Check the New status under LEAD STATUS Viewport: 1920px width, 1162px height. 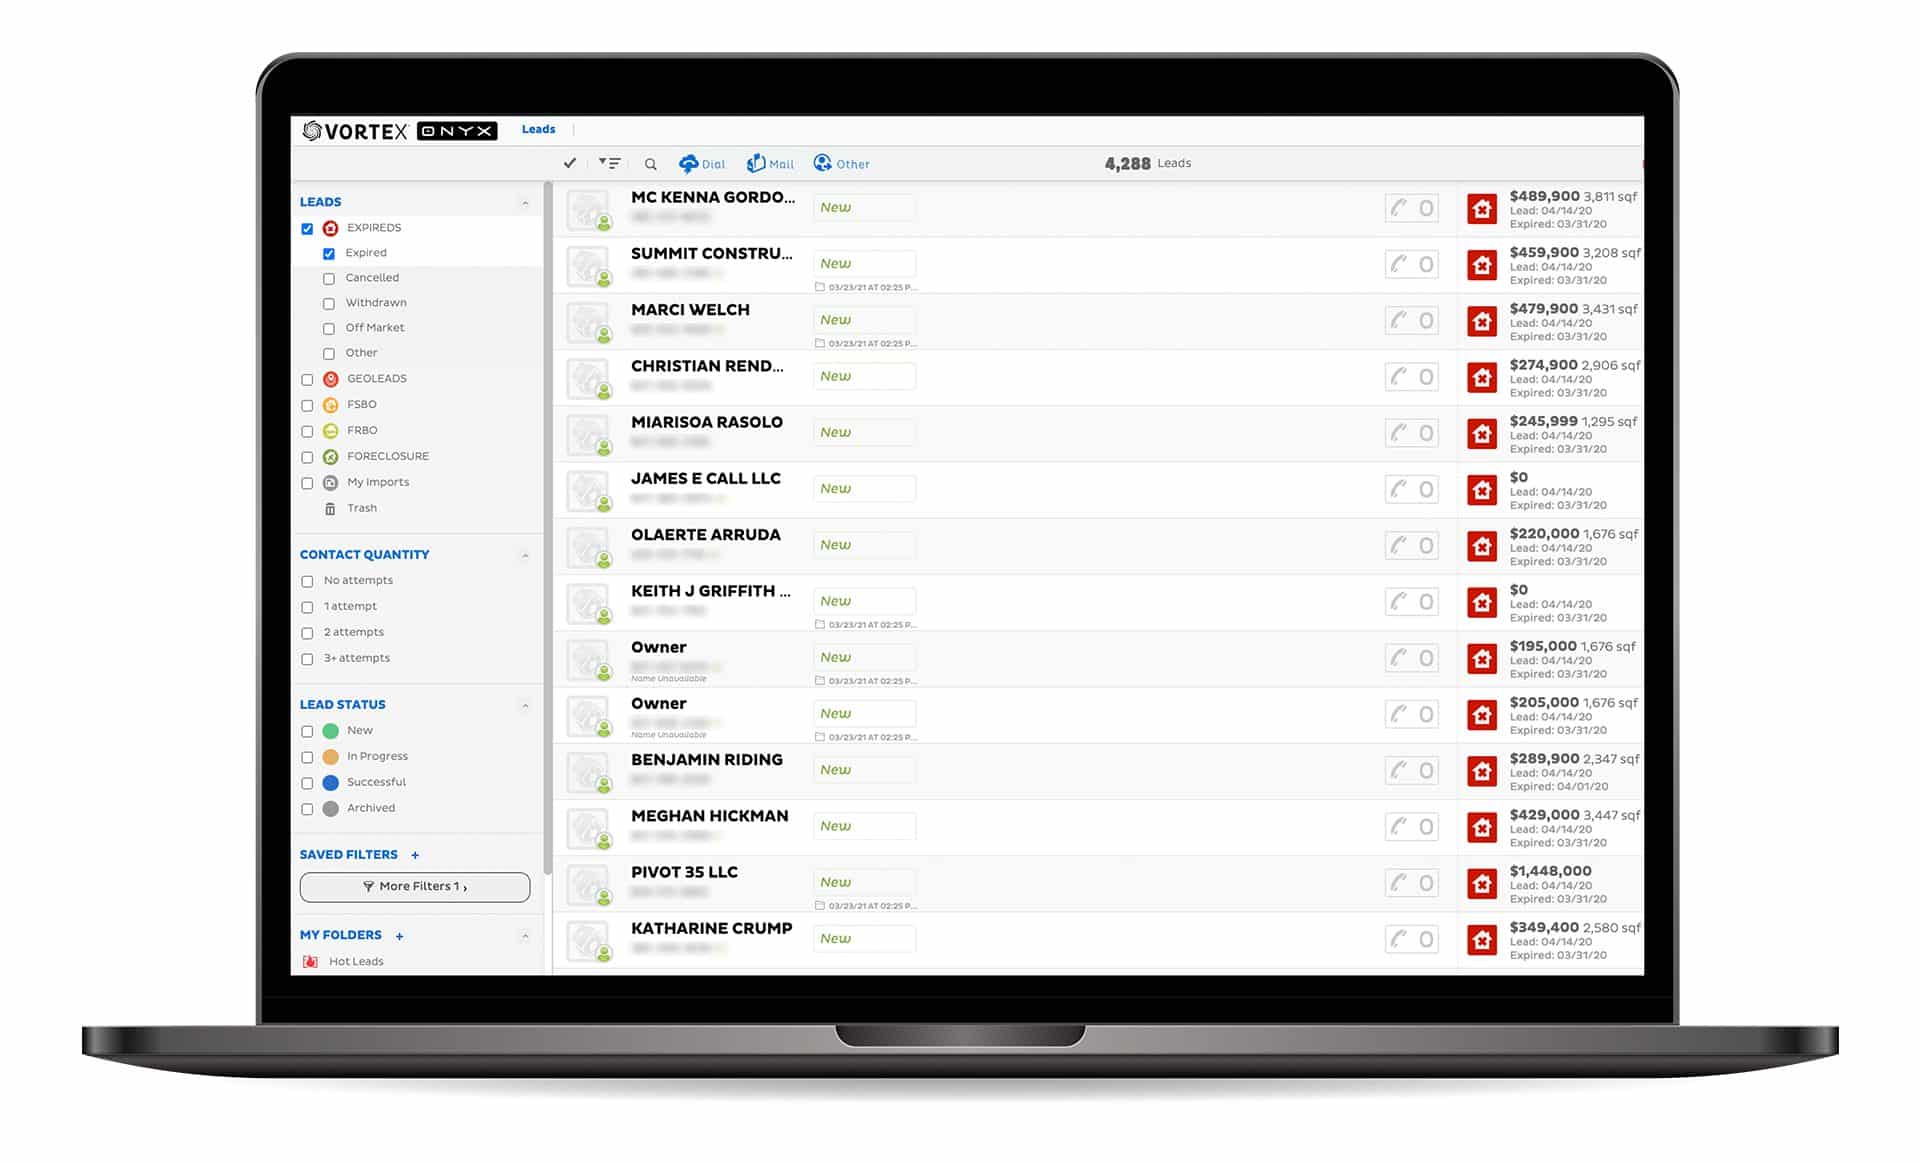(x=309, y=730)
